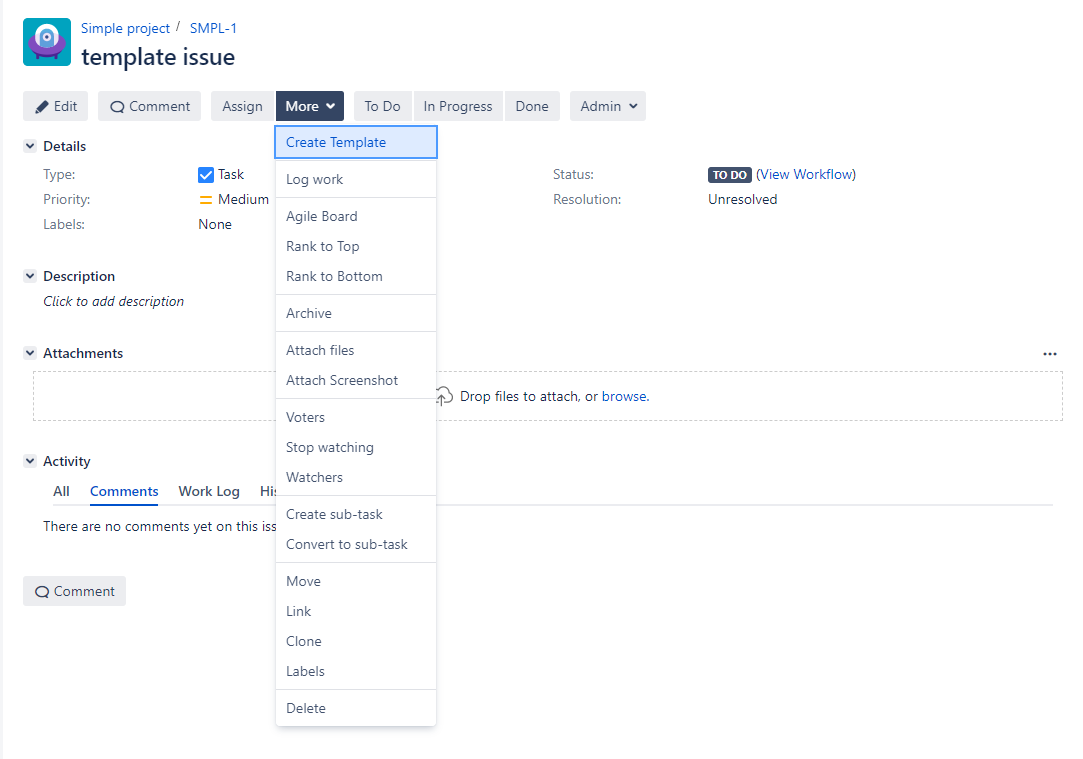
Task: Click the Medium priority icon
Action: coord(206,200)
